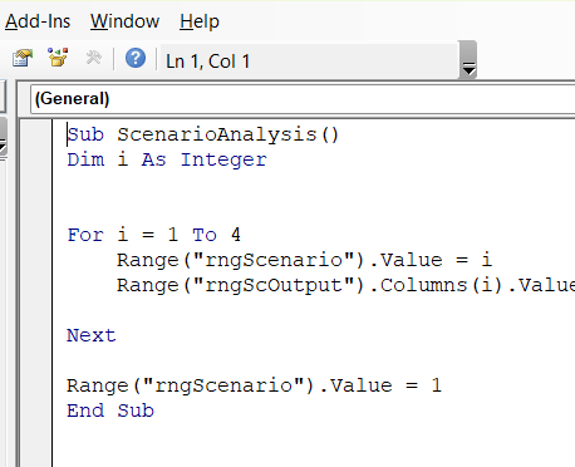Toggle a margin breakpoint beside the Next line
This screenshot has width=575, height=467.
(36, 335)
